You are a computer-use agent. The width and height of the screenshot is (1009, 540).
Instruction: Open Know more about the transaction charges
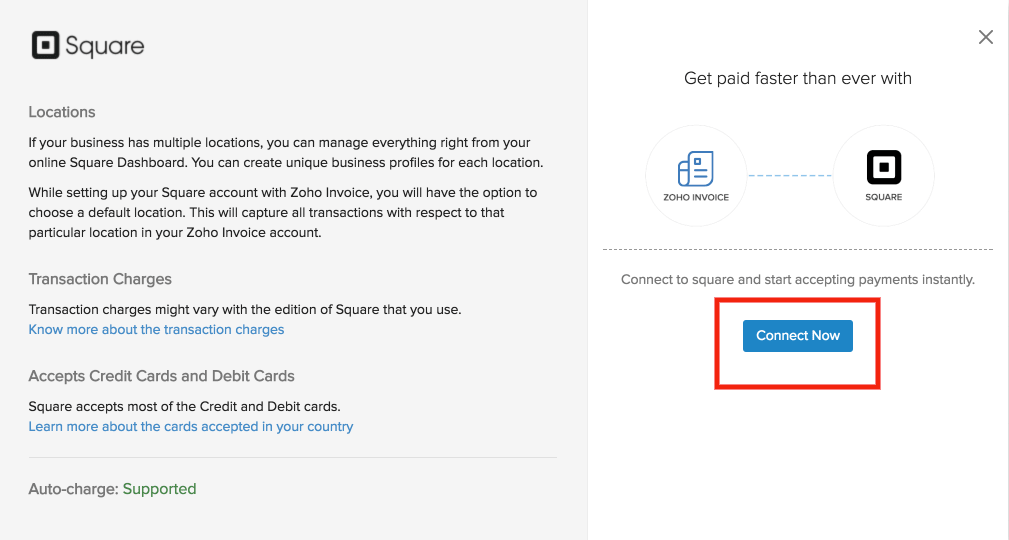click(156, 329)
